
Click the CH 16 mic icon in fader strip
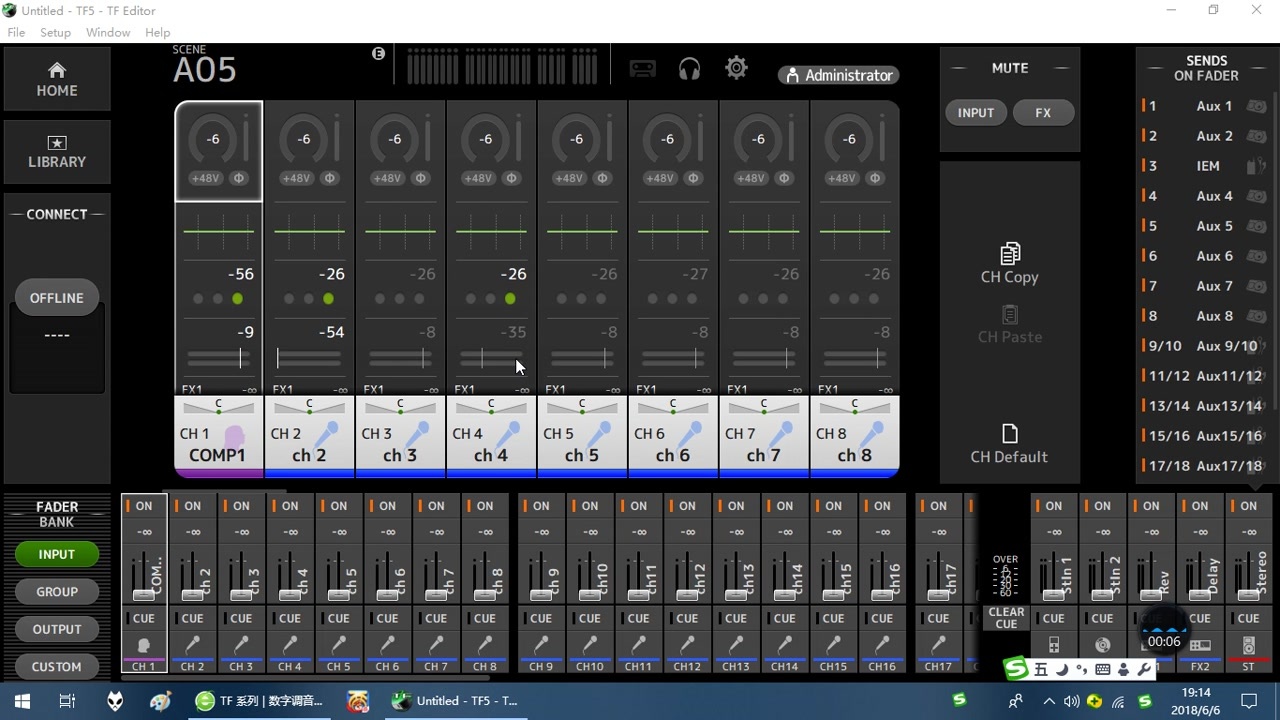pyautogui.click(x=882, y=645)
